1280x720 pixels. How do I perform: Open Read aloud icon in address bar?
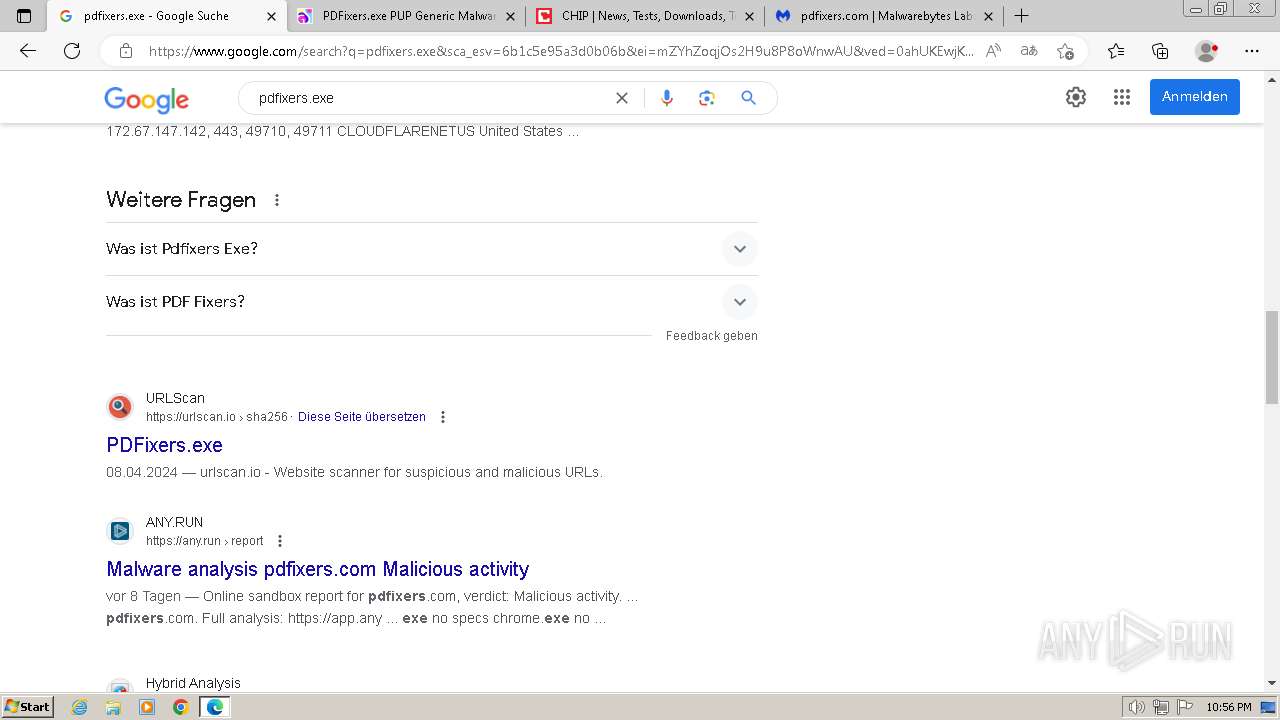point(993,51)
